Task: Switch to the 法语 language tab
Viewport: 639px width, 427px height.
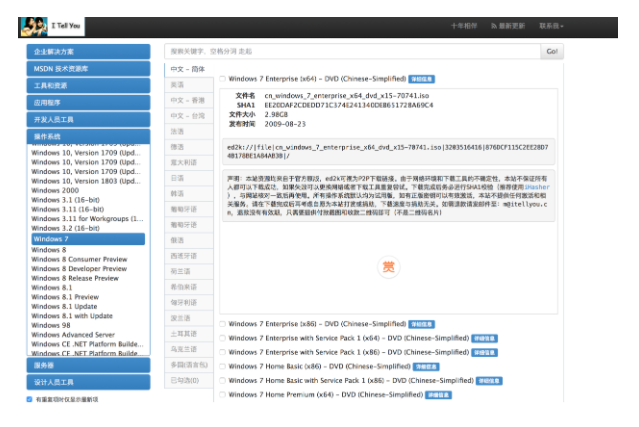Action: click(x=189, y=132)
